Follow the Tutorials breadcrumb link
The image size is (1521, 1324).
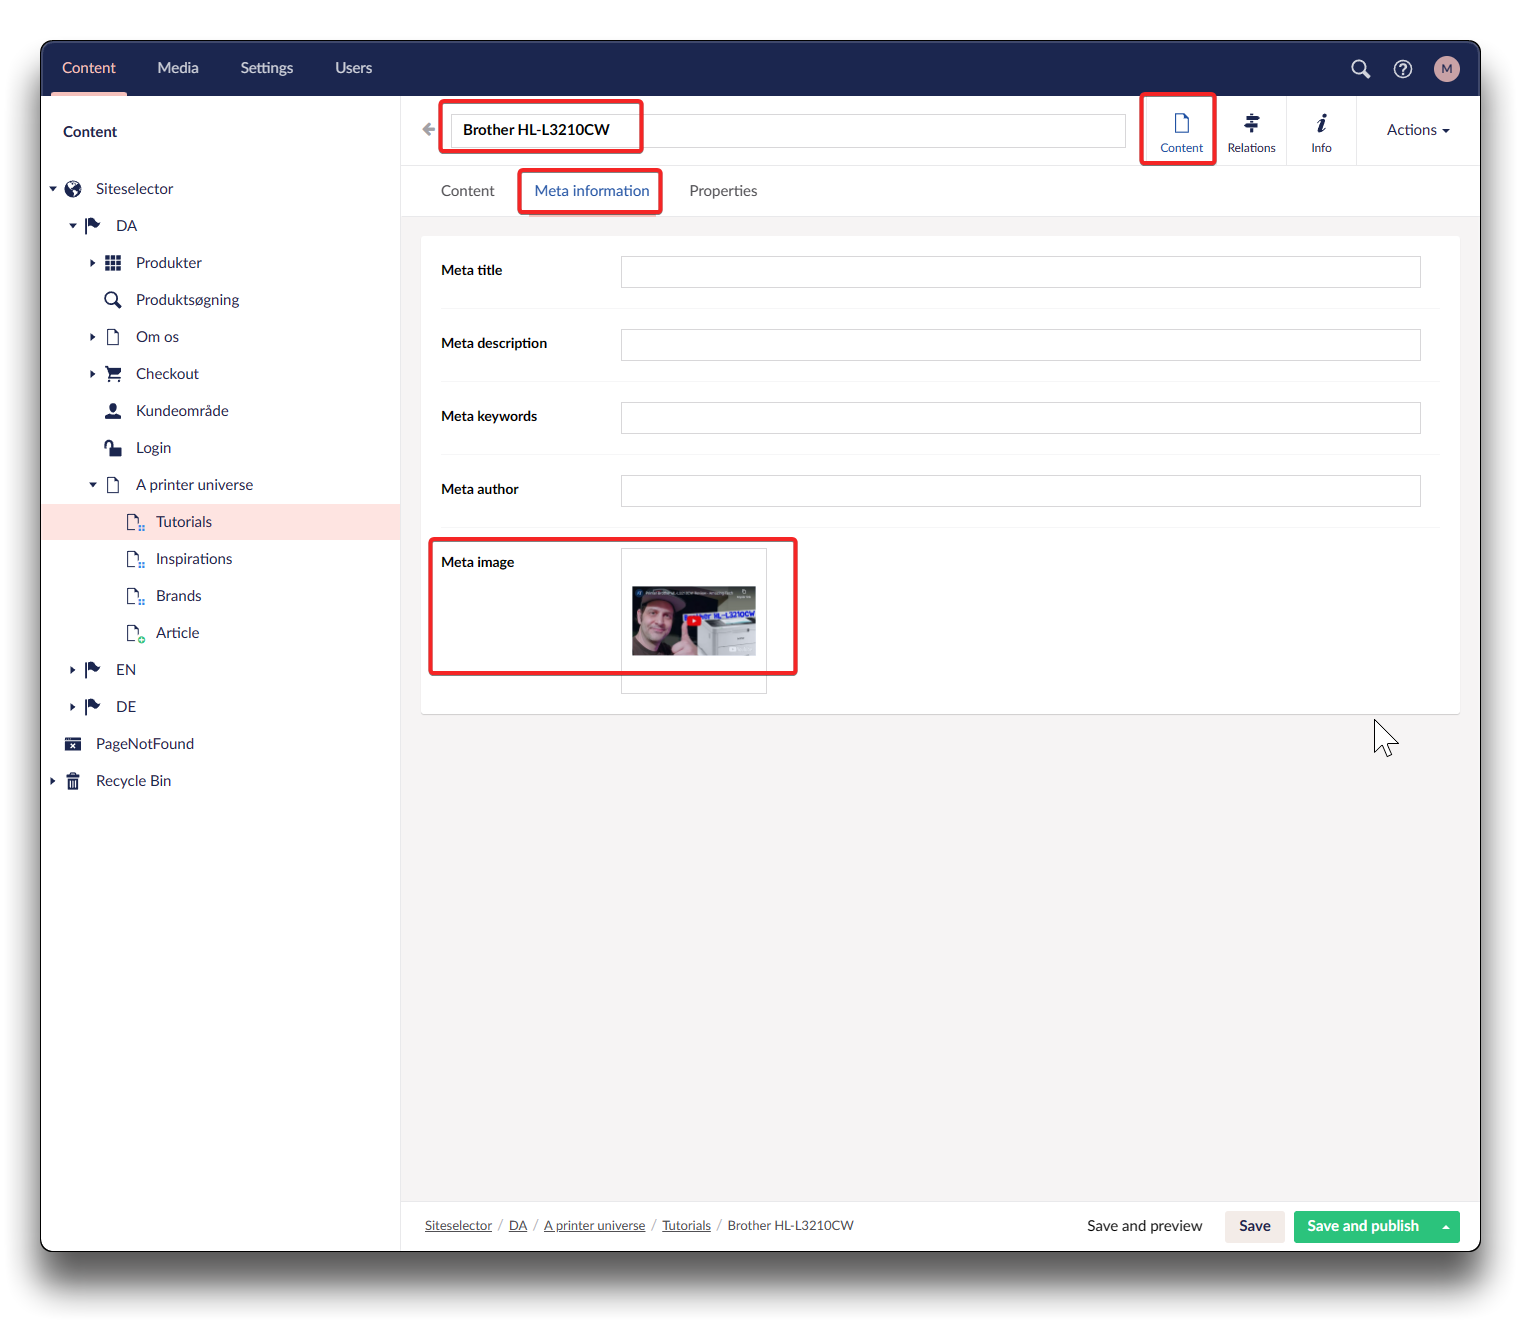tap(686, 1226)
